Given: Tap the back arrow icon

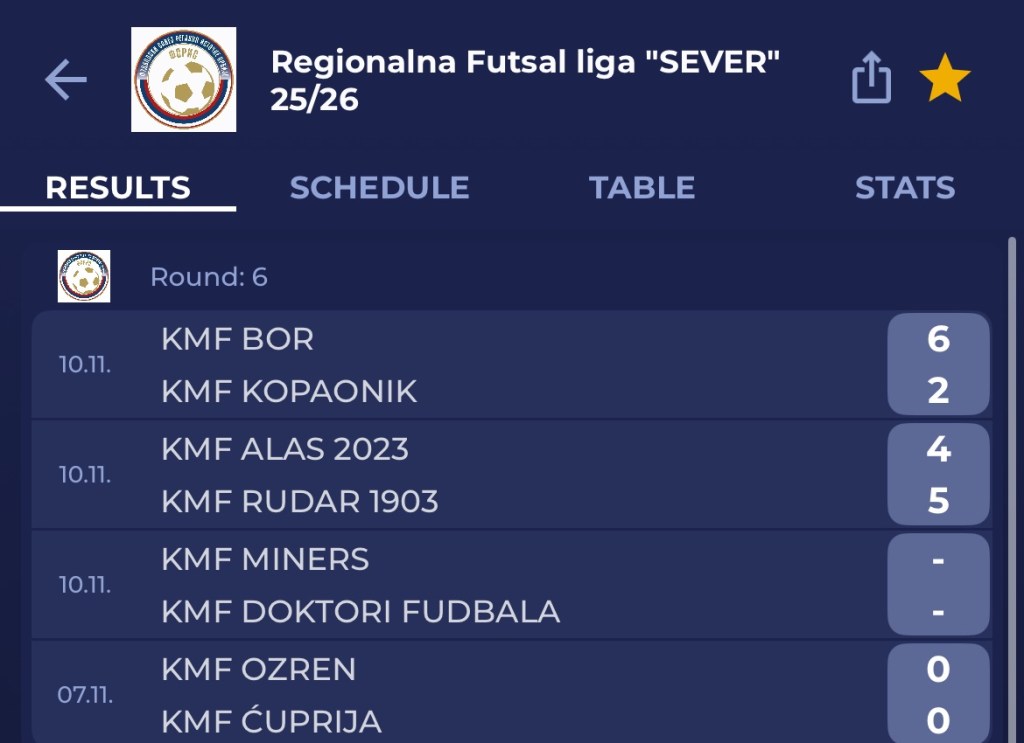Looking at the screenshot, I should pyautogui.click(x=66, y=80).
